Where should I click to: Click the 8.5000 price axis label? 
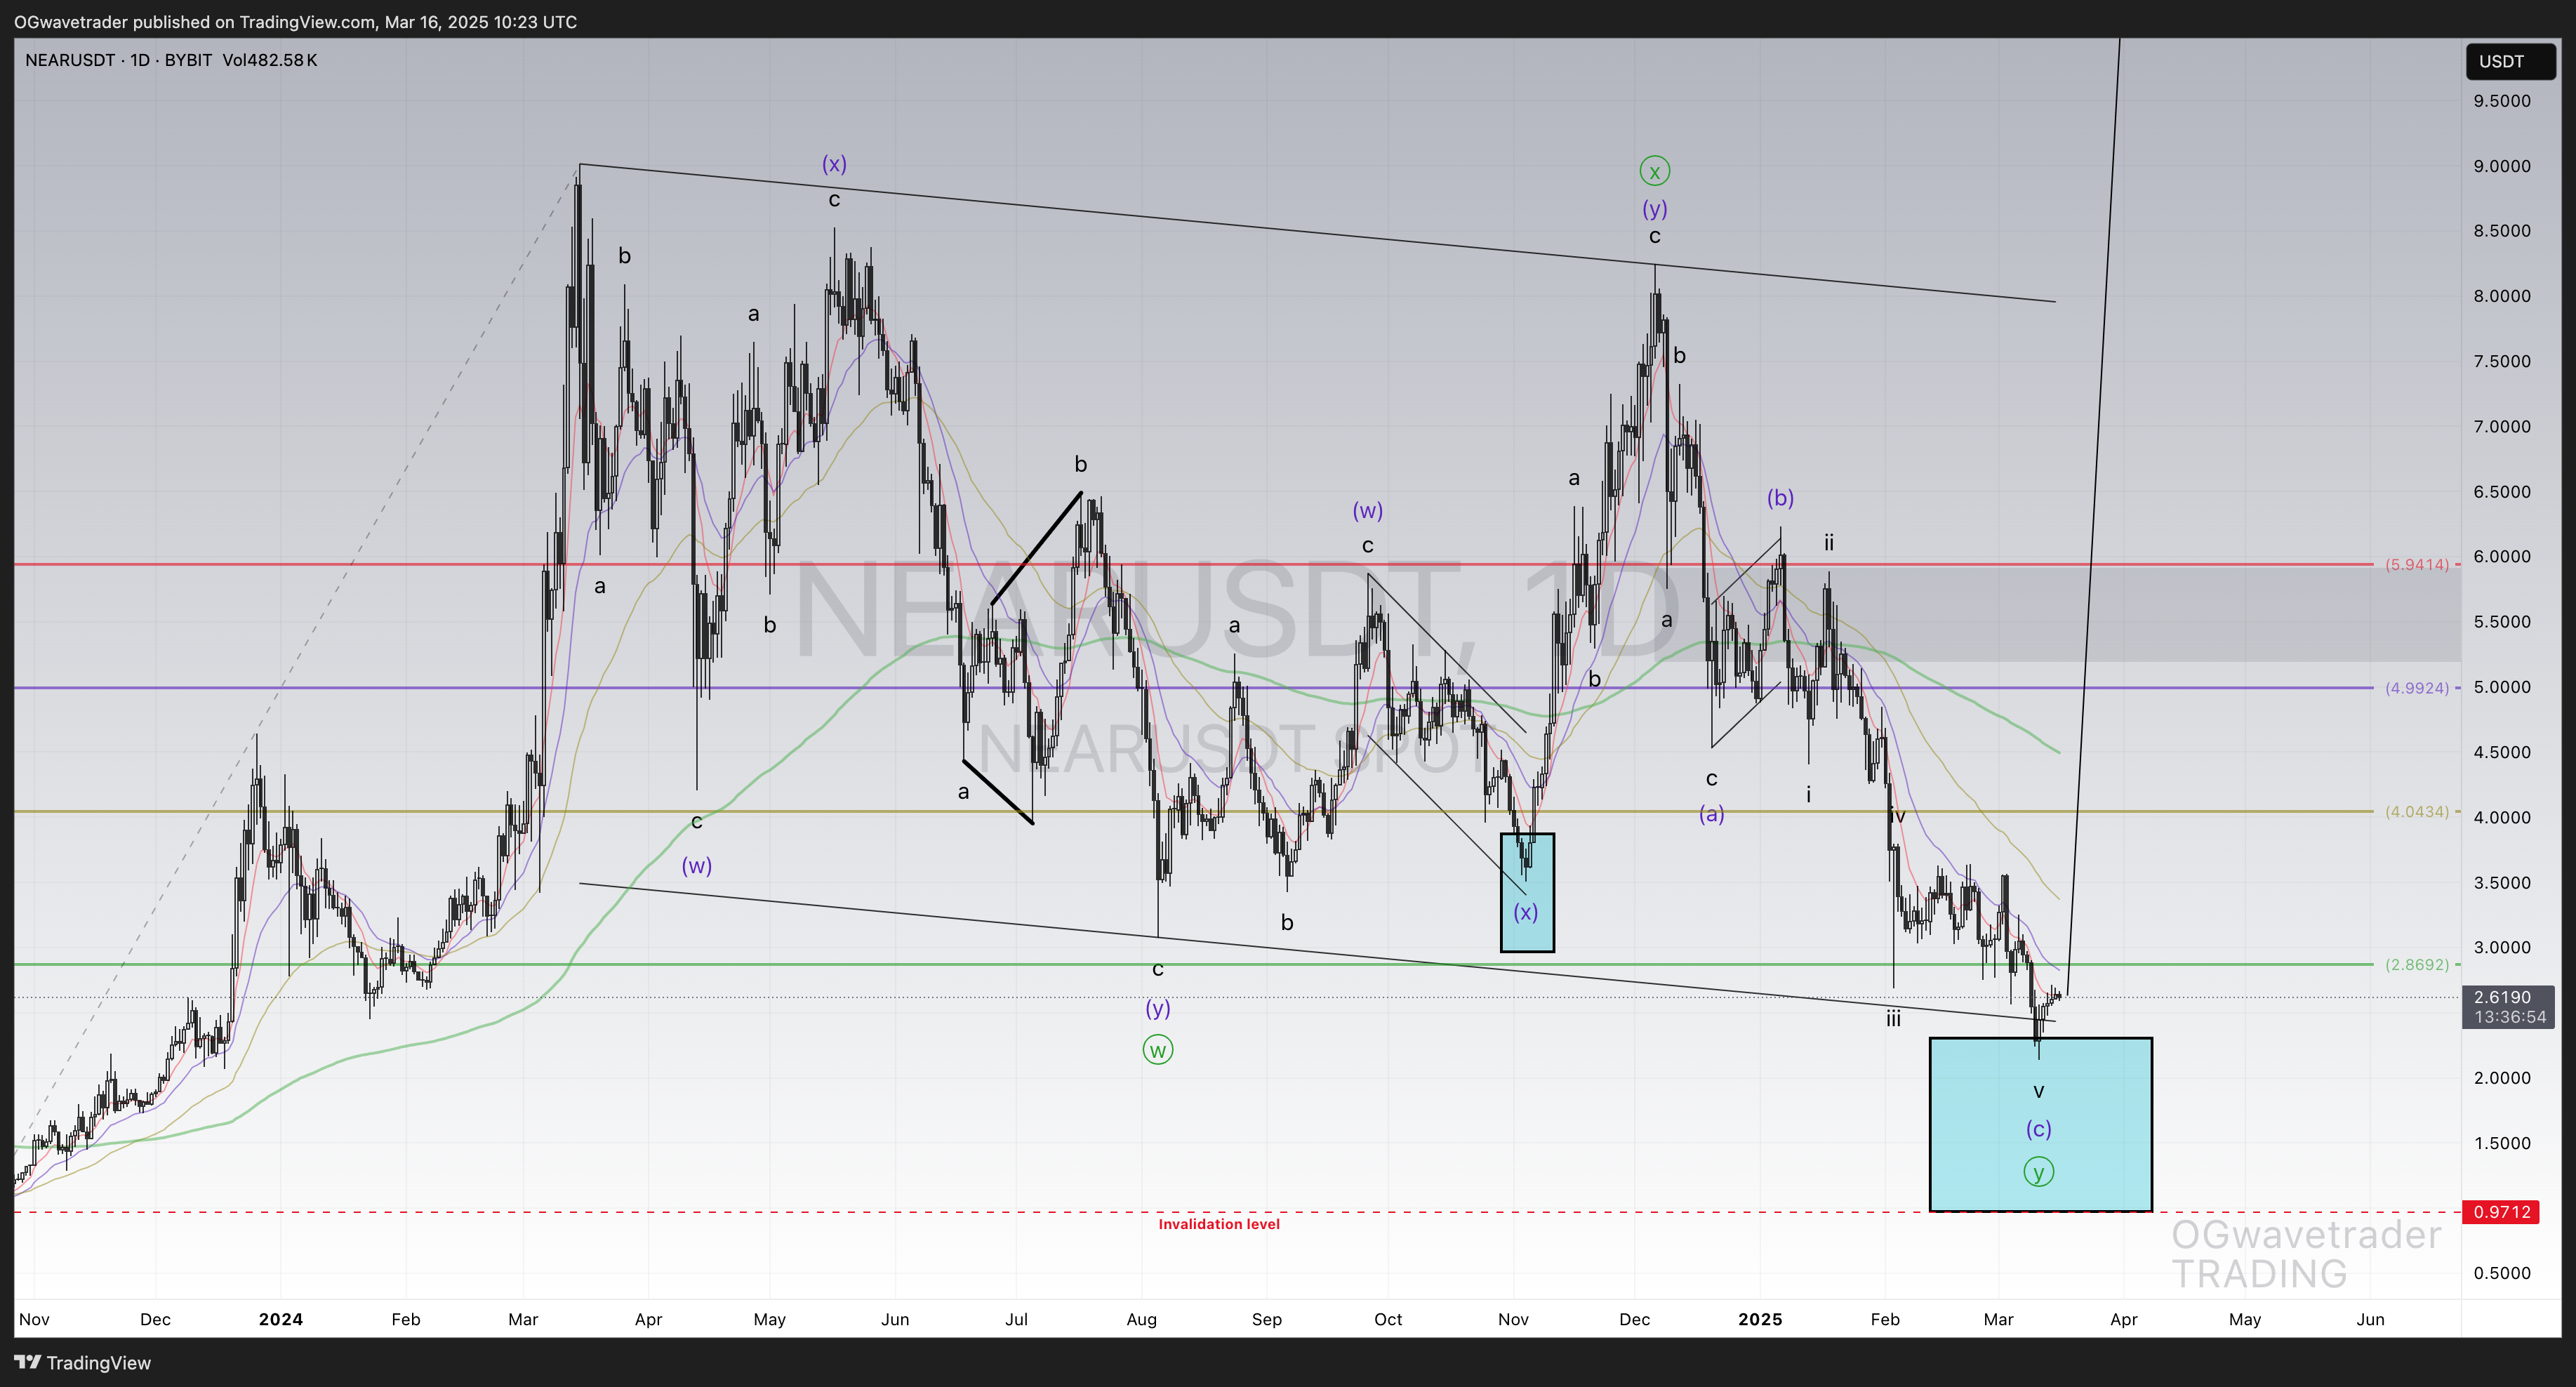(2502, 231)
